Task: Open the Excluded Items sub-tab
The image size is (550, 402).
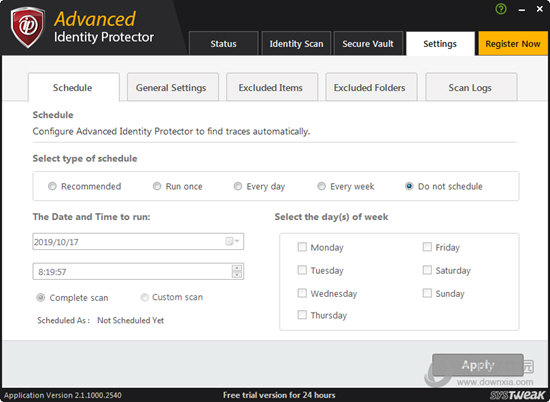Action: [x=272, y=87]
